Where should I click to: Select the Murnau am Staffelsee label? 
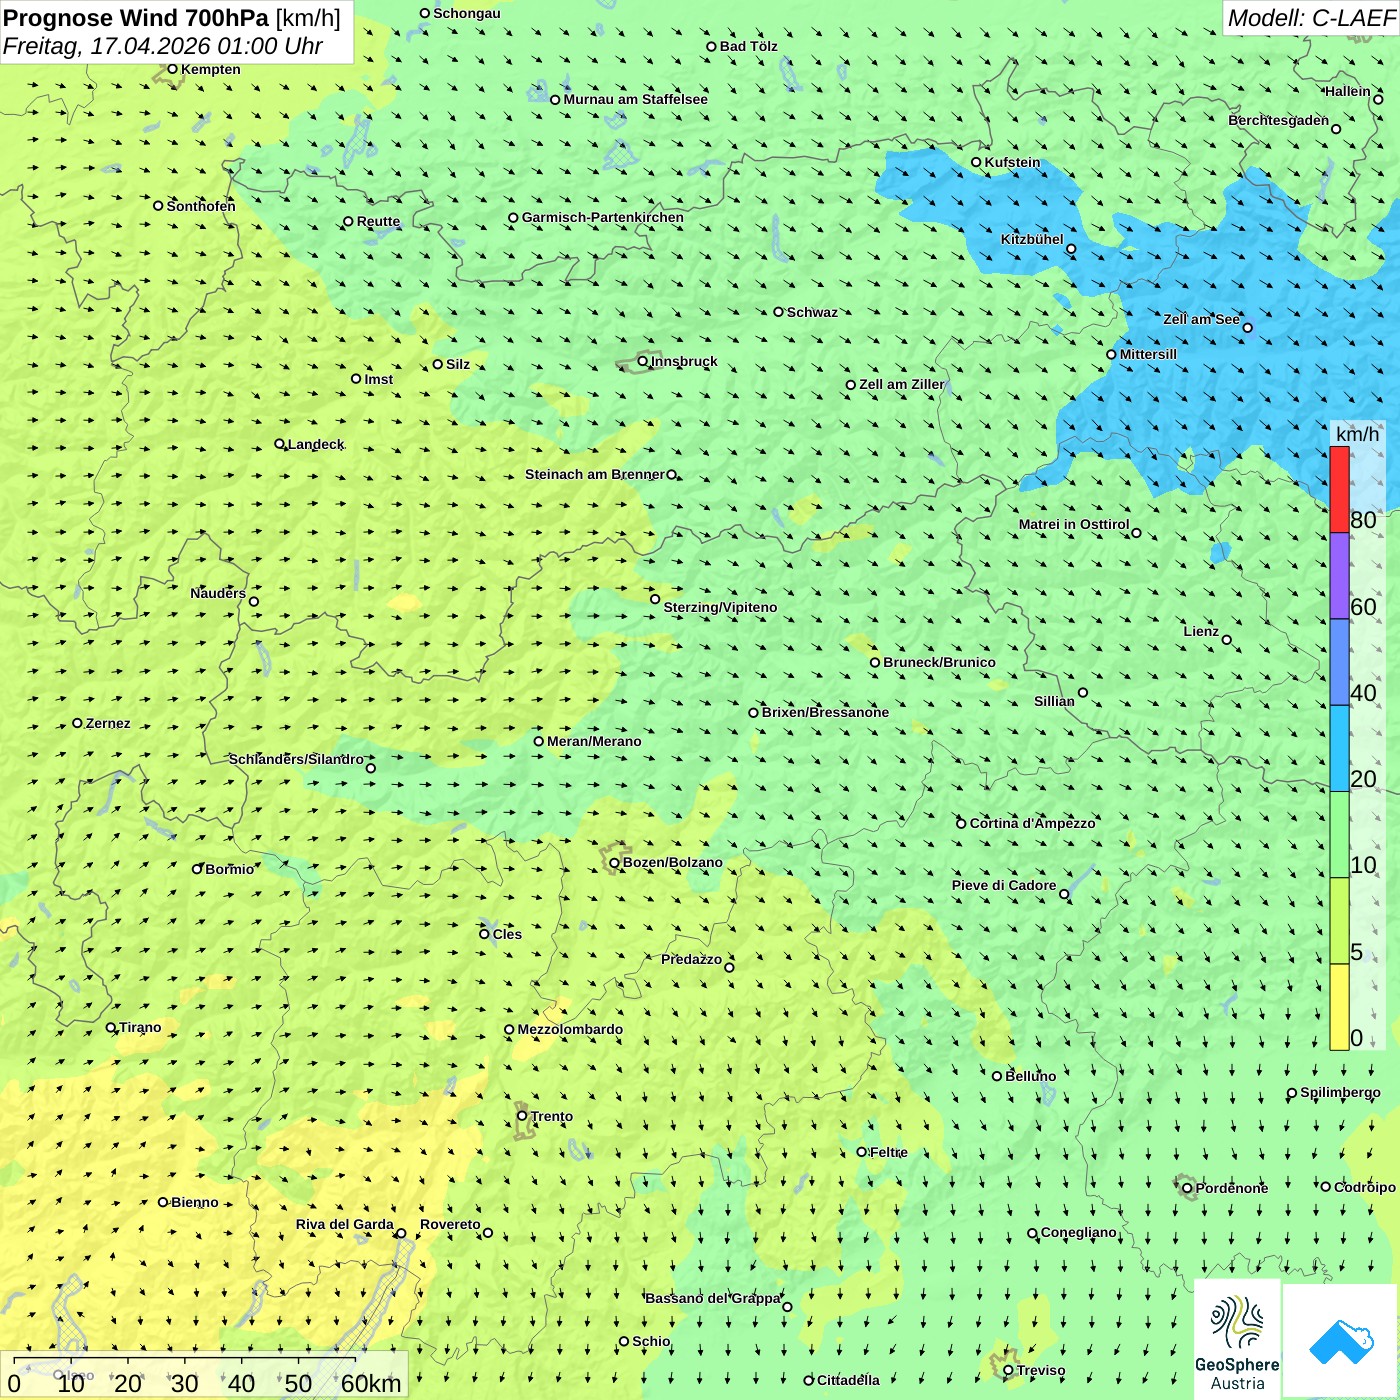635,99
